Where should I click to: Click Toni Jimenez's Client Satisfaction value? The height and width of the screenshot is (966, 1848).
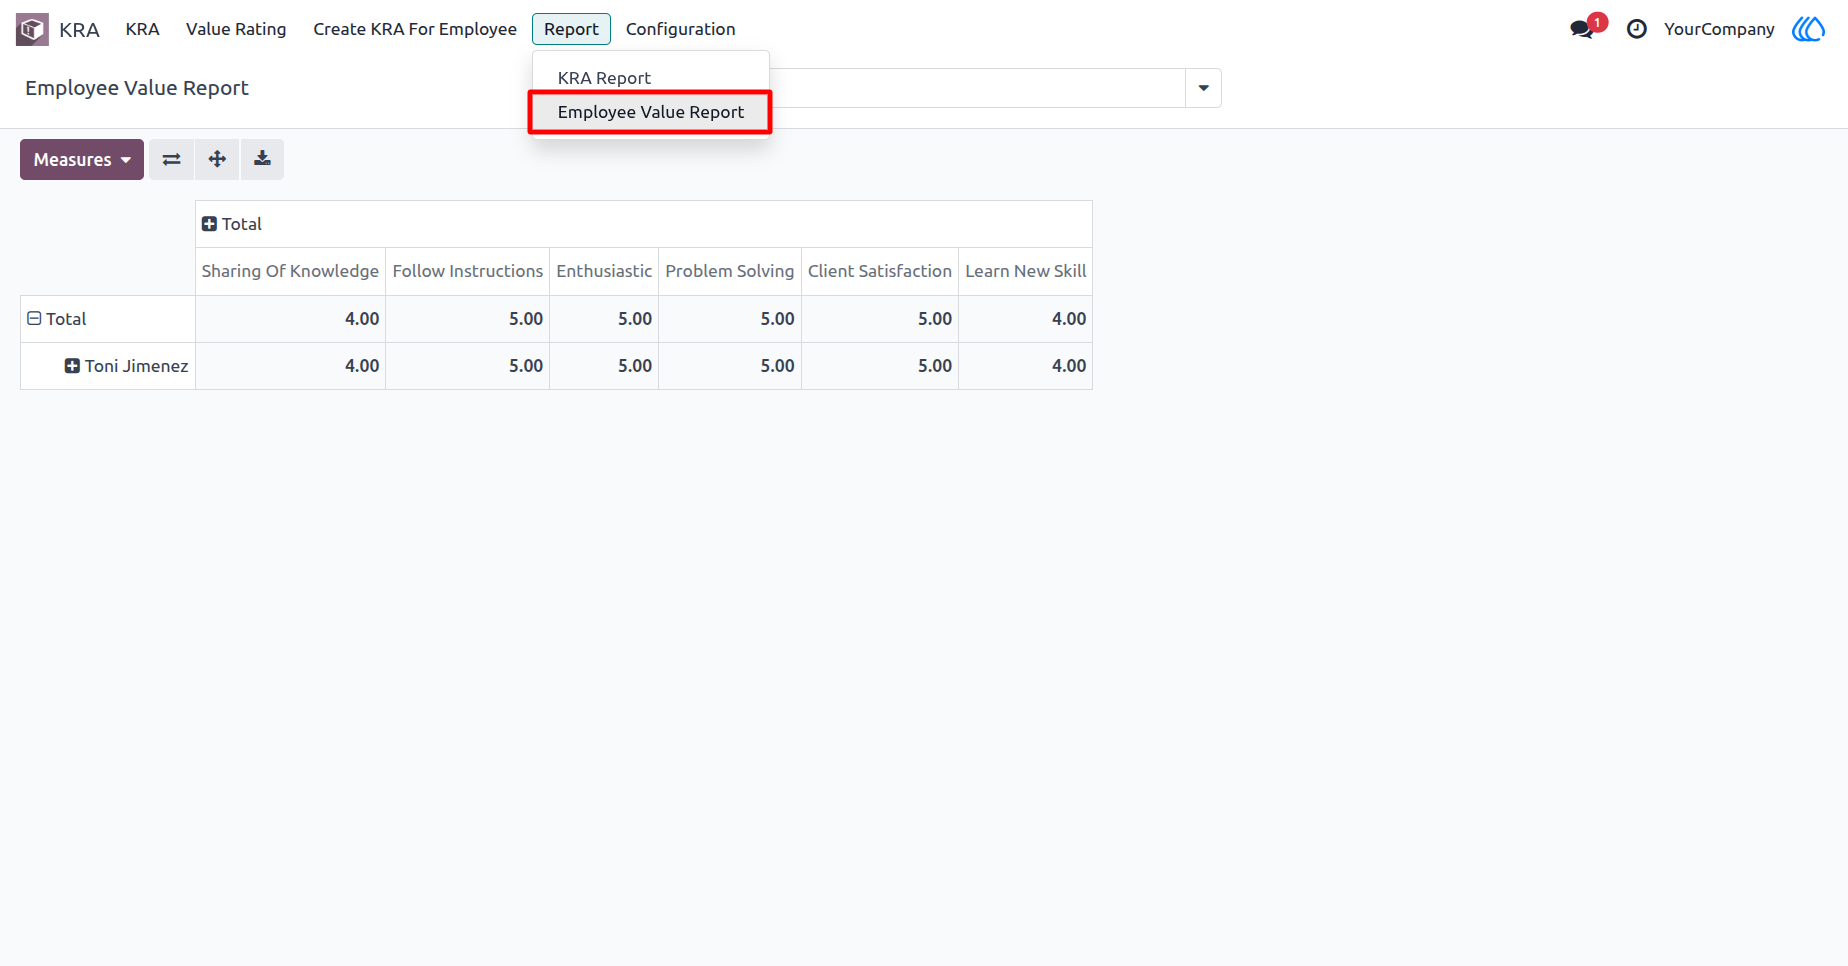point(880,366)
